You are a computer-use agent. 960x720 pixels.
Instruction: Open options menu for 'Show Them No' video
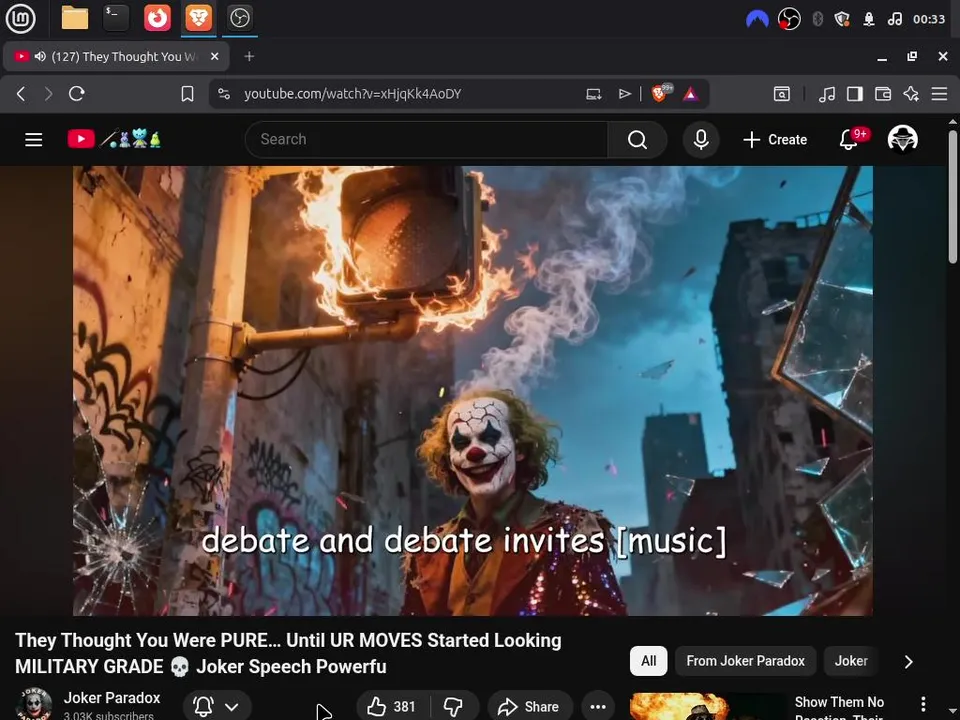(923, 704)
